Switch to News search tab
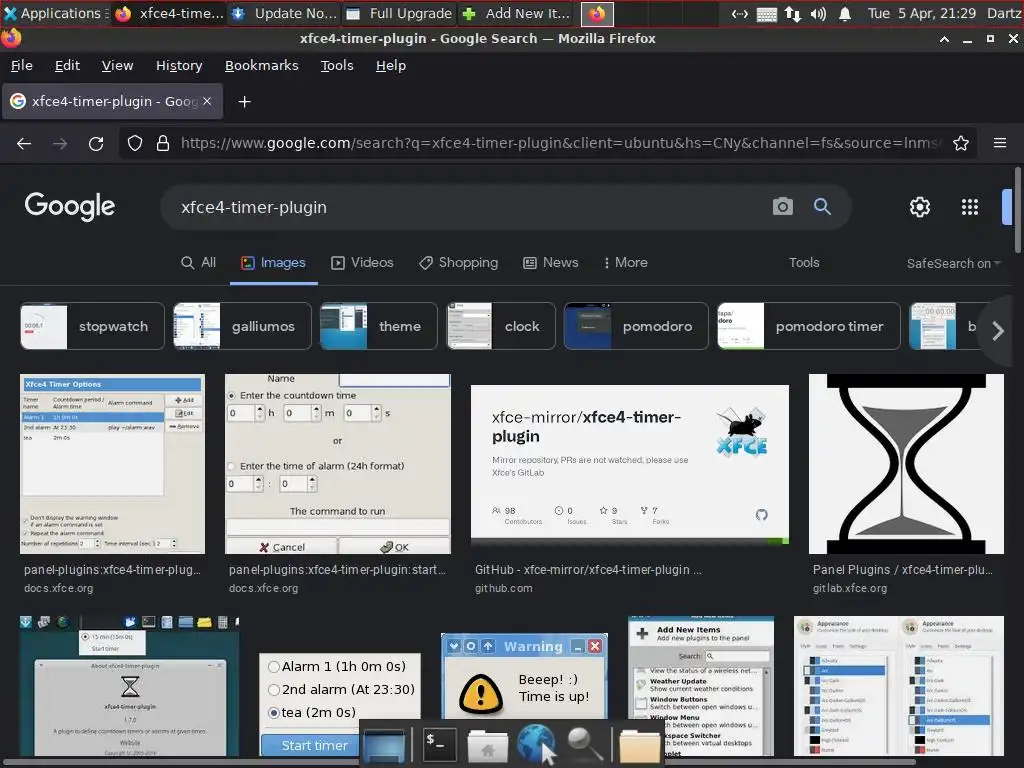Screen dimensions: 1024x768 pyautogui.click(x=551, y=263)
